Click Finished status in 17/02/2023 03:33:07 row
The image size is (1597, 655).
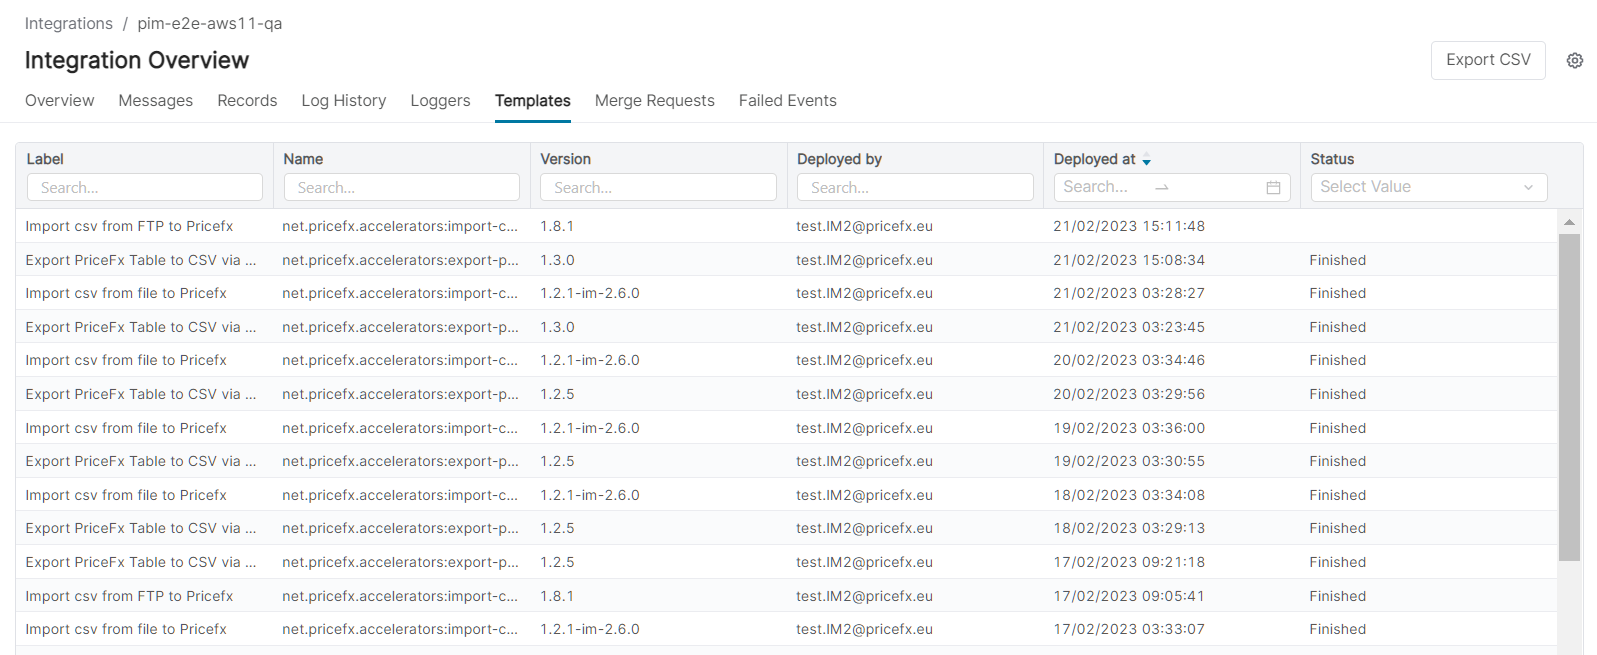[x=1337, y=629]
